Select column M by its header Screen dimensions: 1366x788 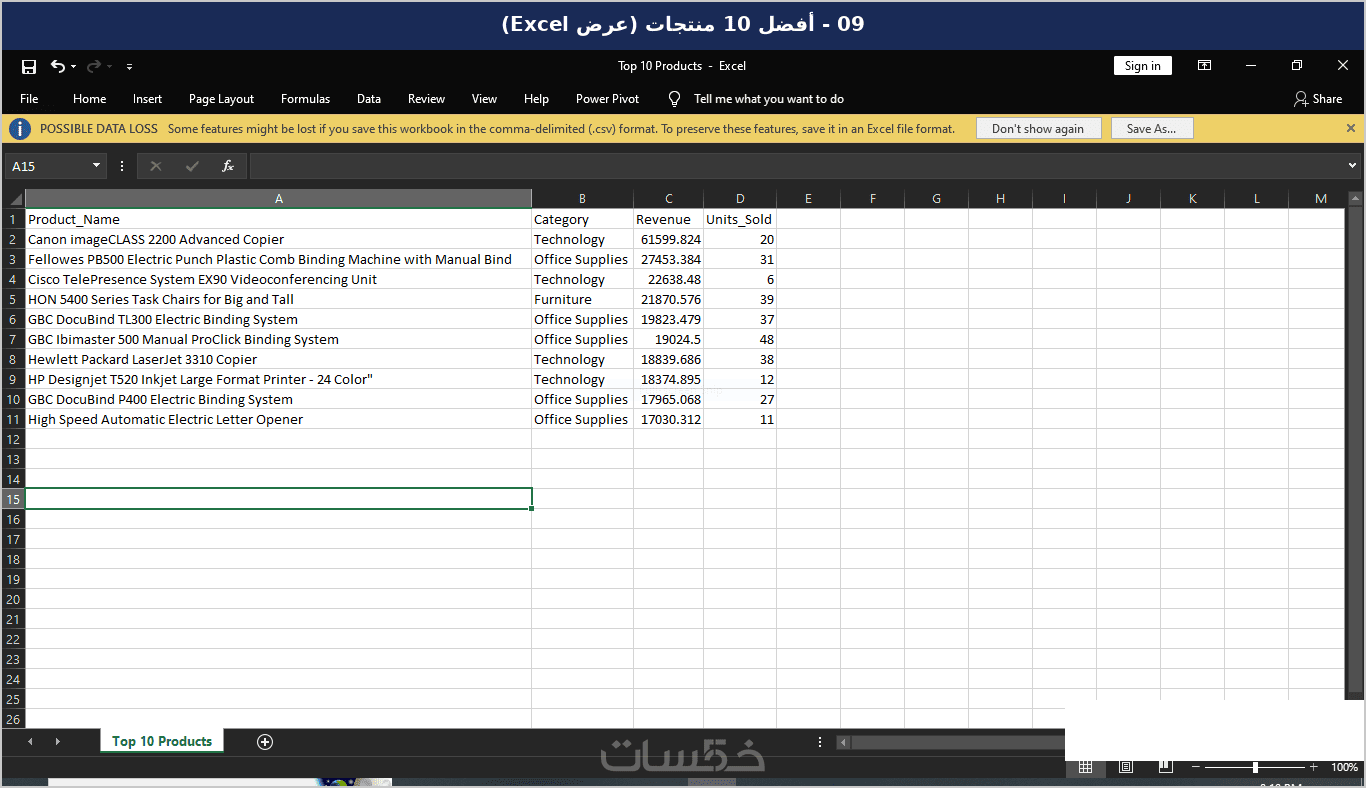(x=1321, y=199)
